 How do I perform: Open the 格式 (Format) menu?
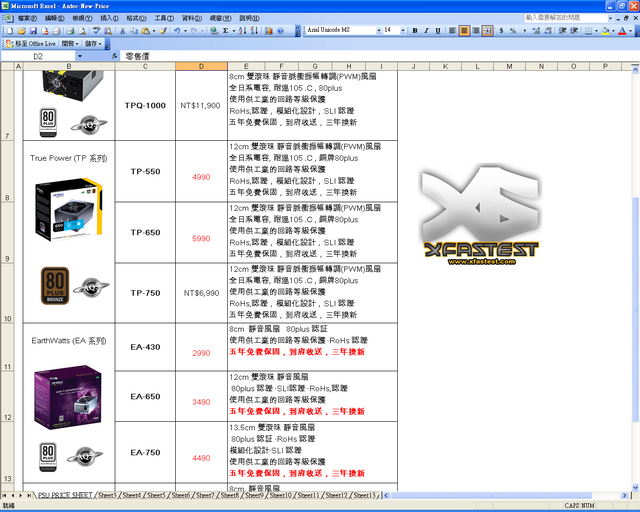(x=136, y=18)
